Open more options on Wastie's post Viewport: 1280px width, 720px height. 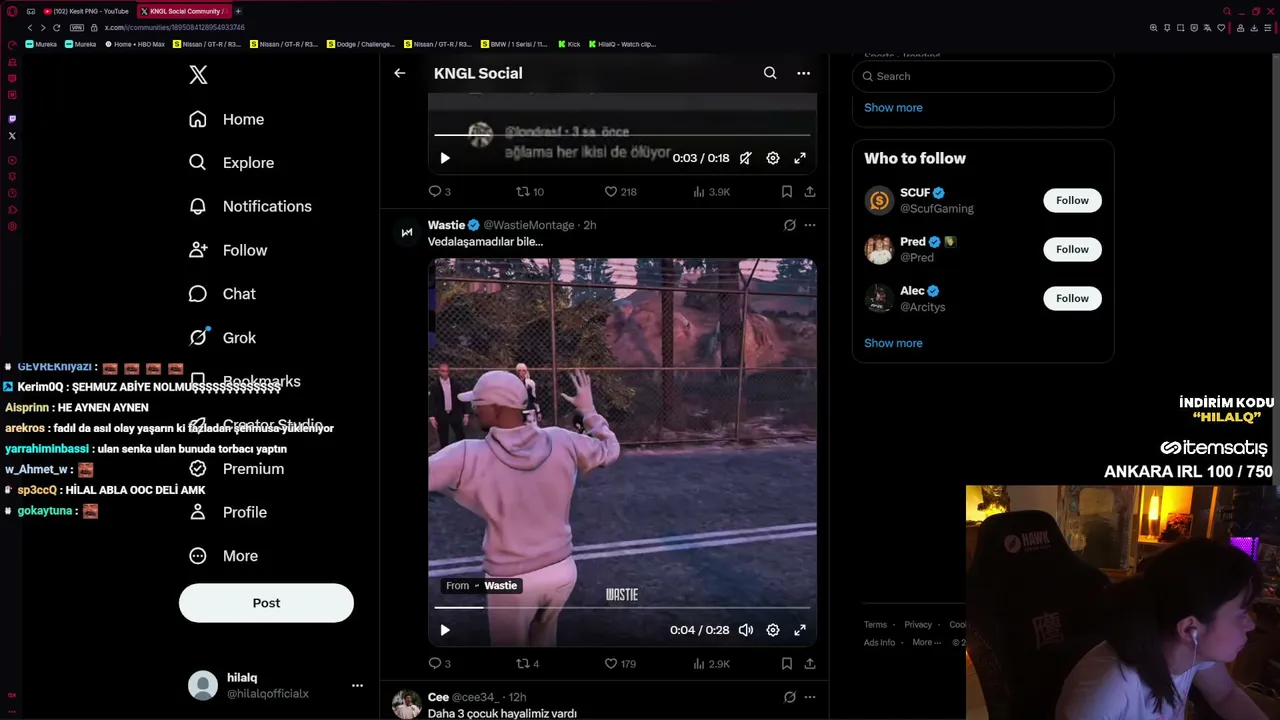(x=810, y=225)
